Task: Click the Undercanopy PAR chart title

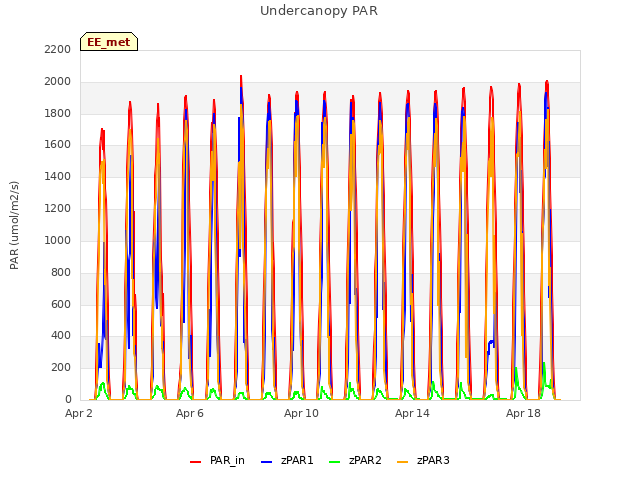Action: (x=319, y=11)
